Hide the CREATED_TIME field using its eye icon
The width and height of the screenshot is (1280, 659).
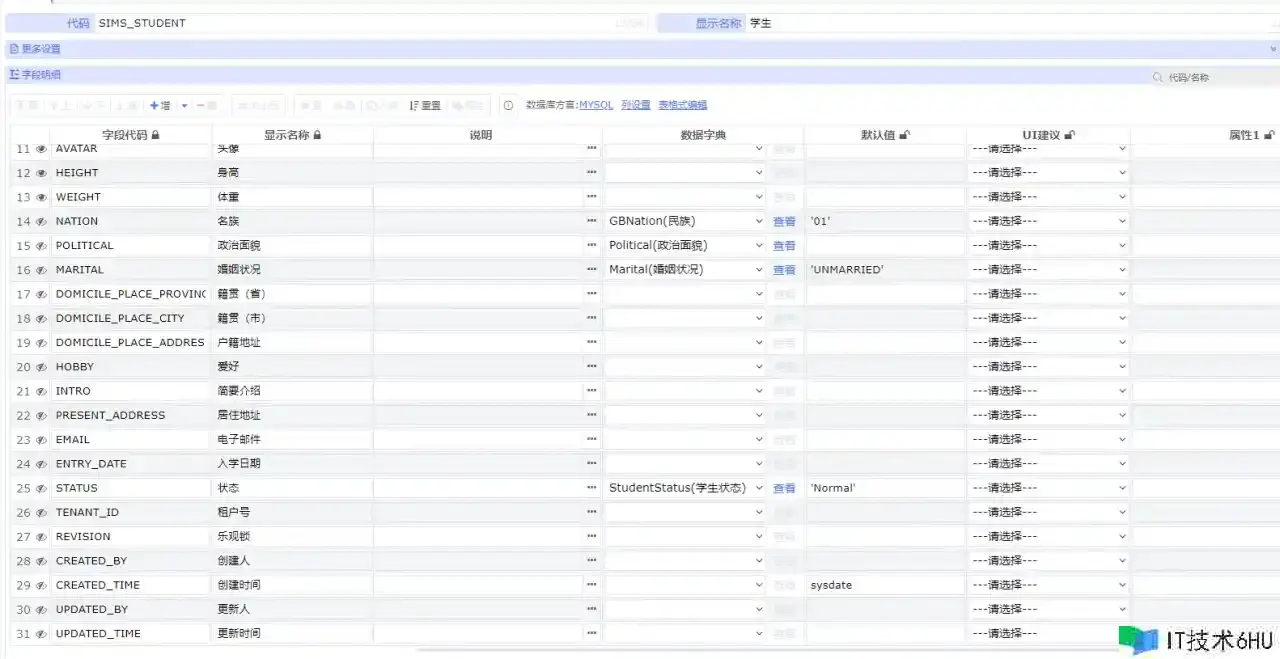pyautogui.click(x=41, y=585)
